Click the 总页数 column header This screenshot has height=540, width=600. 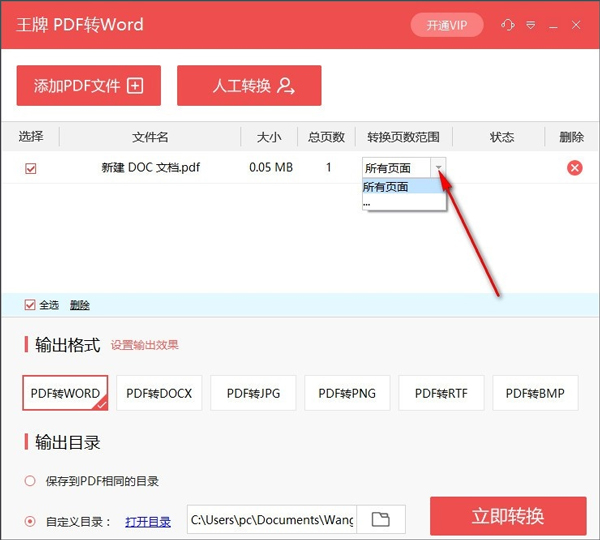point(326,137)
